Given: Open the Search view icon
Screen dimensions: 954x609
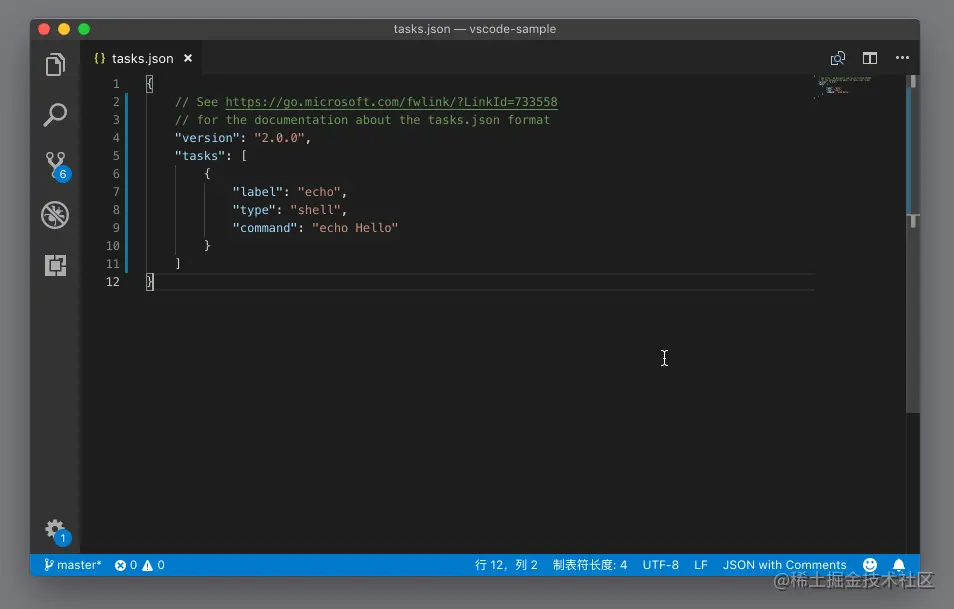Looking at the screenshot, I should 55,115.
